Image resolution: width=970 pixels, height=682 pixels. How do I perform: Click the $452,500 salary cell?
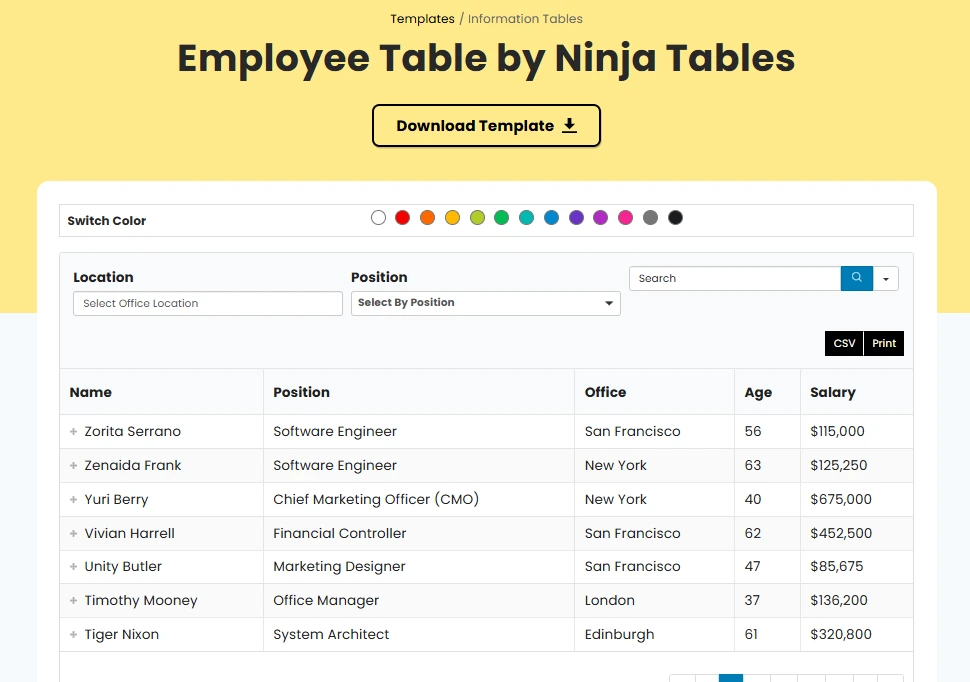tap(857, 533)
